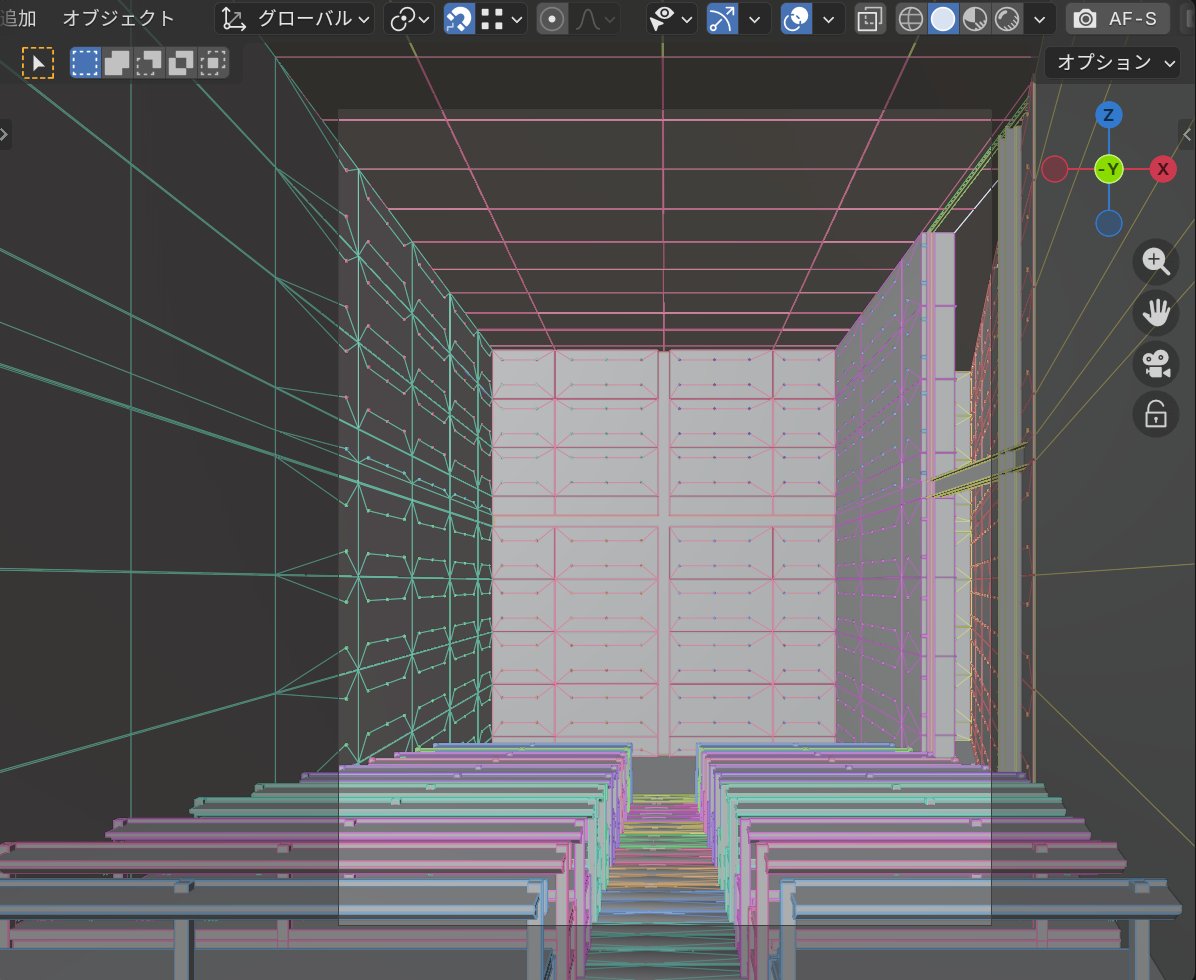Toggle the snap magnet icon
The width and height of the screenshot is (1196, 980).
tap(459, 19)
